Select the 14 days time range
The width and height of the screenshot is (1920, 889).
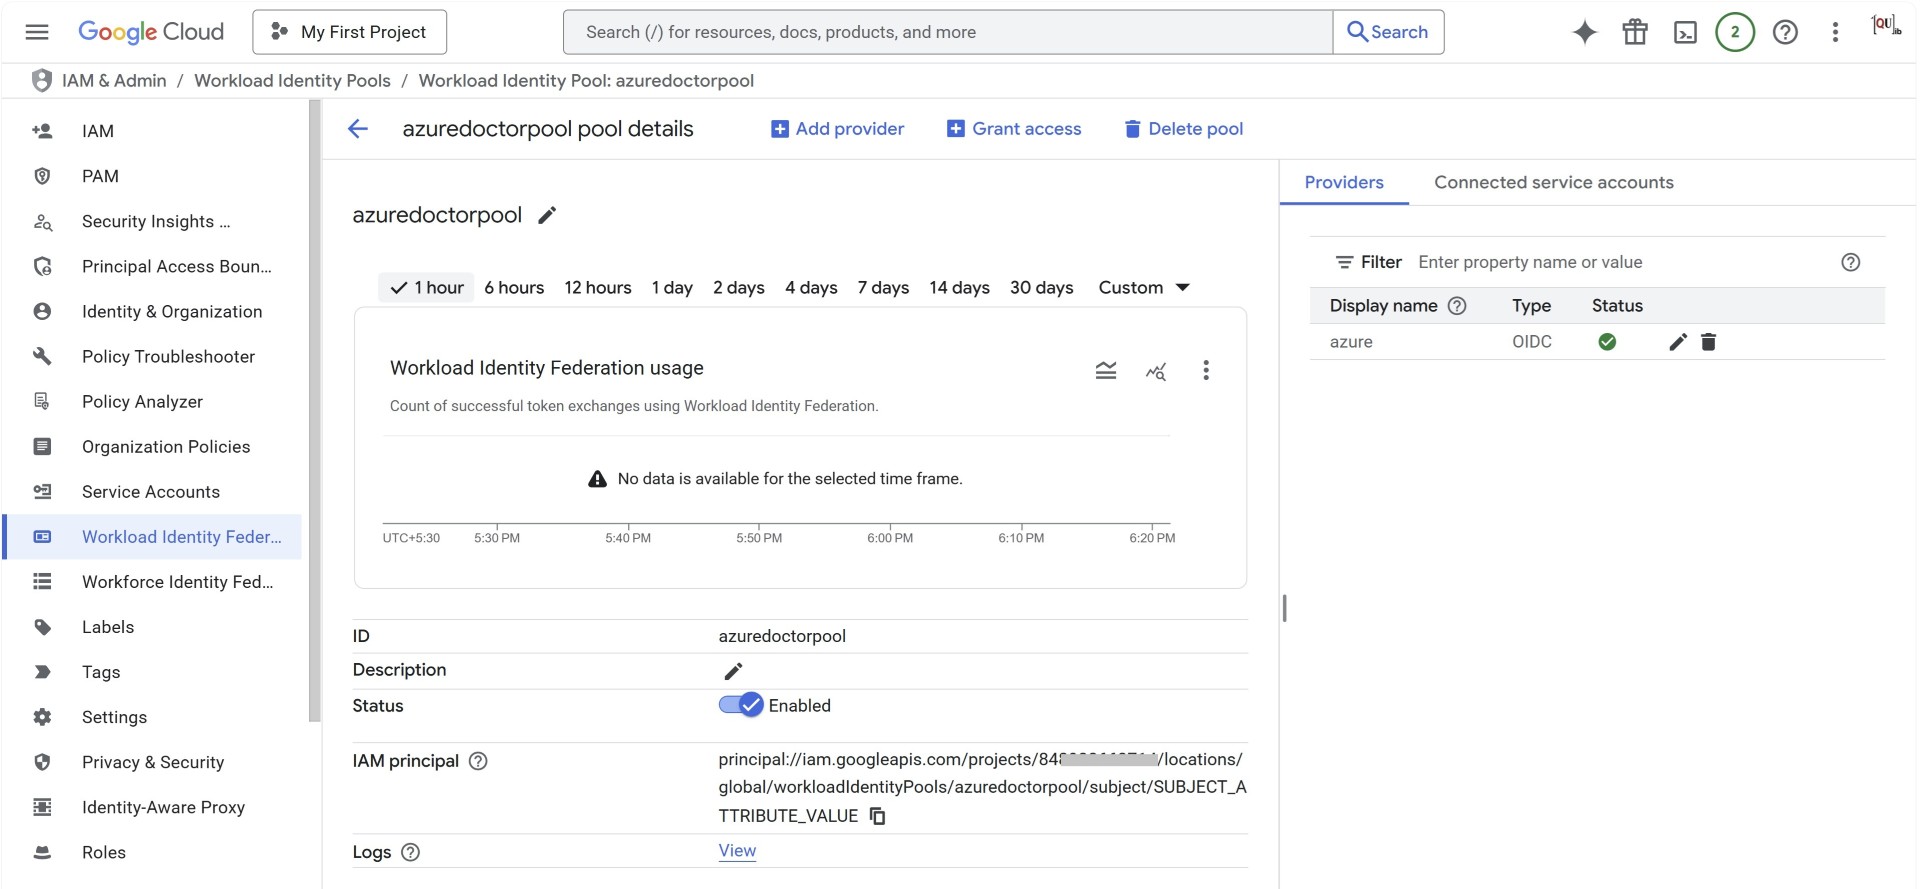(959, 288)
